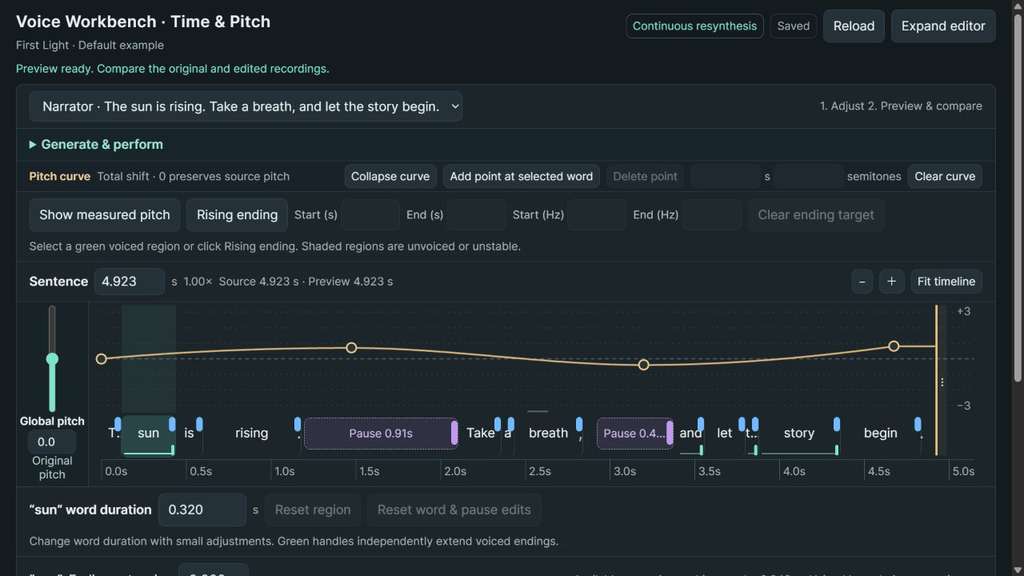The height and width of the screenshot is (576, 1024).
Task: Click Collapse curve button
Action: (390, 176)
